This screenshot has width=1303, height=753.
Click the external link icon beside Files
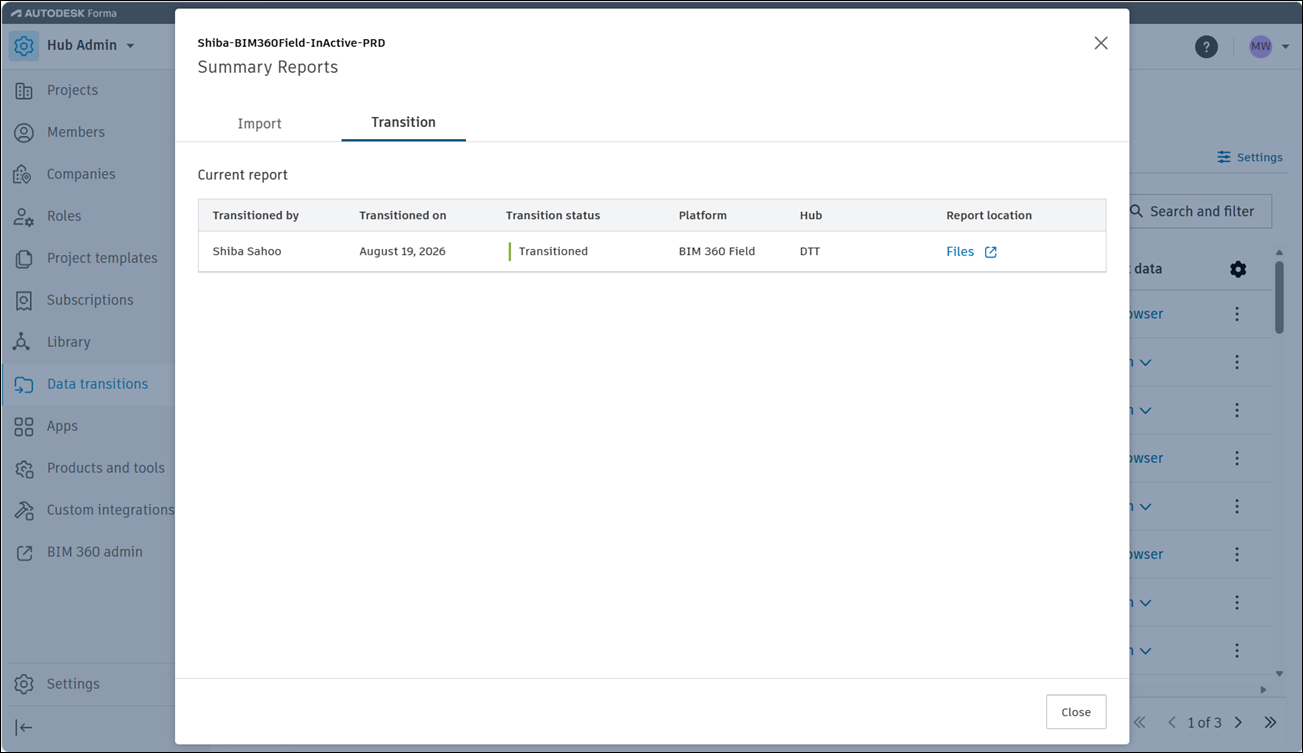click(991, 252)
